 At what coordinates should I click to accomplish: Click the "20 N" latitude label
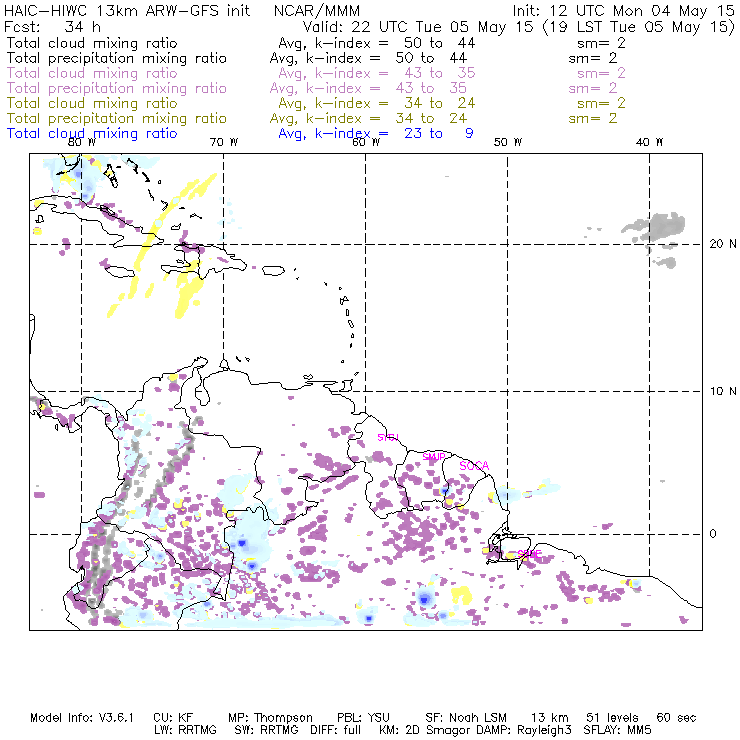(x=723, y=244)
